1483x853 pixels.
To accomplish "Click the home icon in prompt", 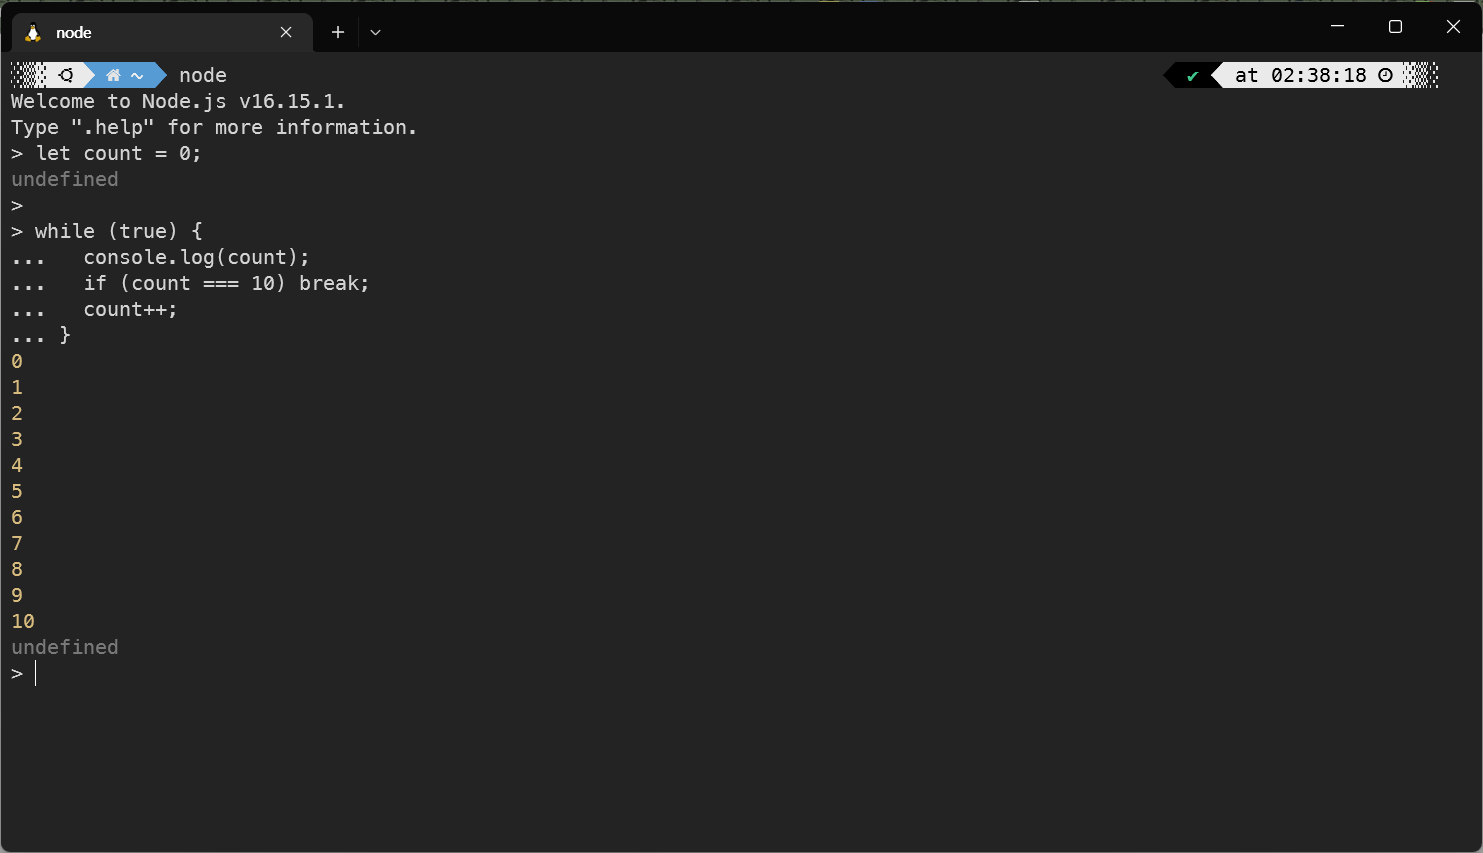I will pyautogui.click(x=113, y=75).
